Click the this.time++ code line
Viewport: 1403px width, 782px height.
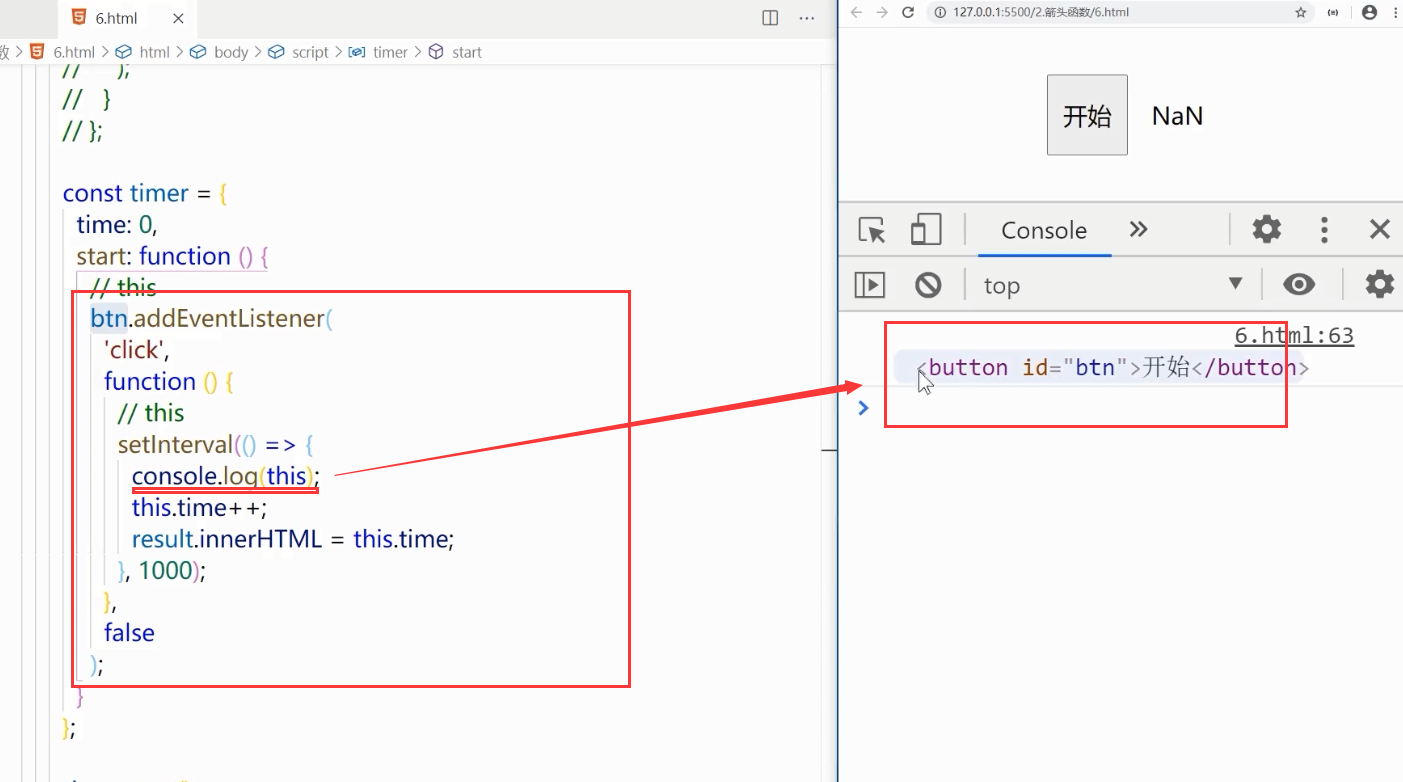[x=200, y=508]
